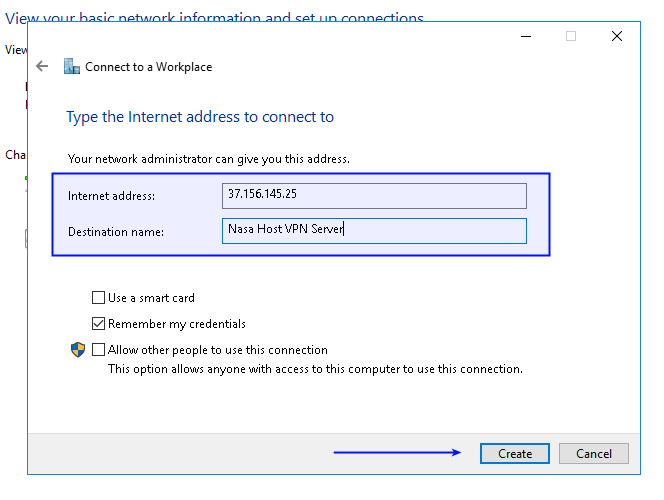Click the network administrator hint text

[x=208, y=158]
